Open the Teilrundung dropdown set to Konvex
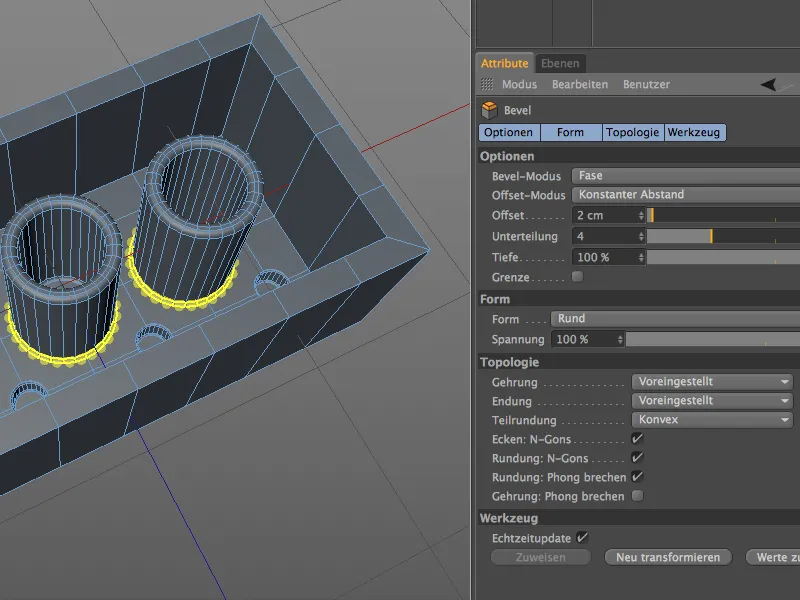The width and height of the screenshot is (800, 600). (x=712, y=420)
